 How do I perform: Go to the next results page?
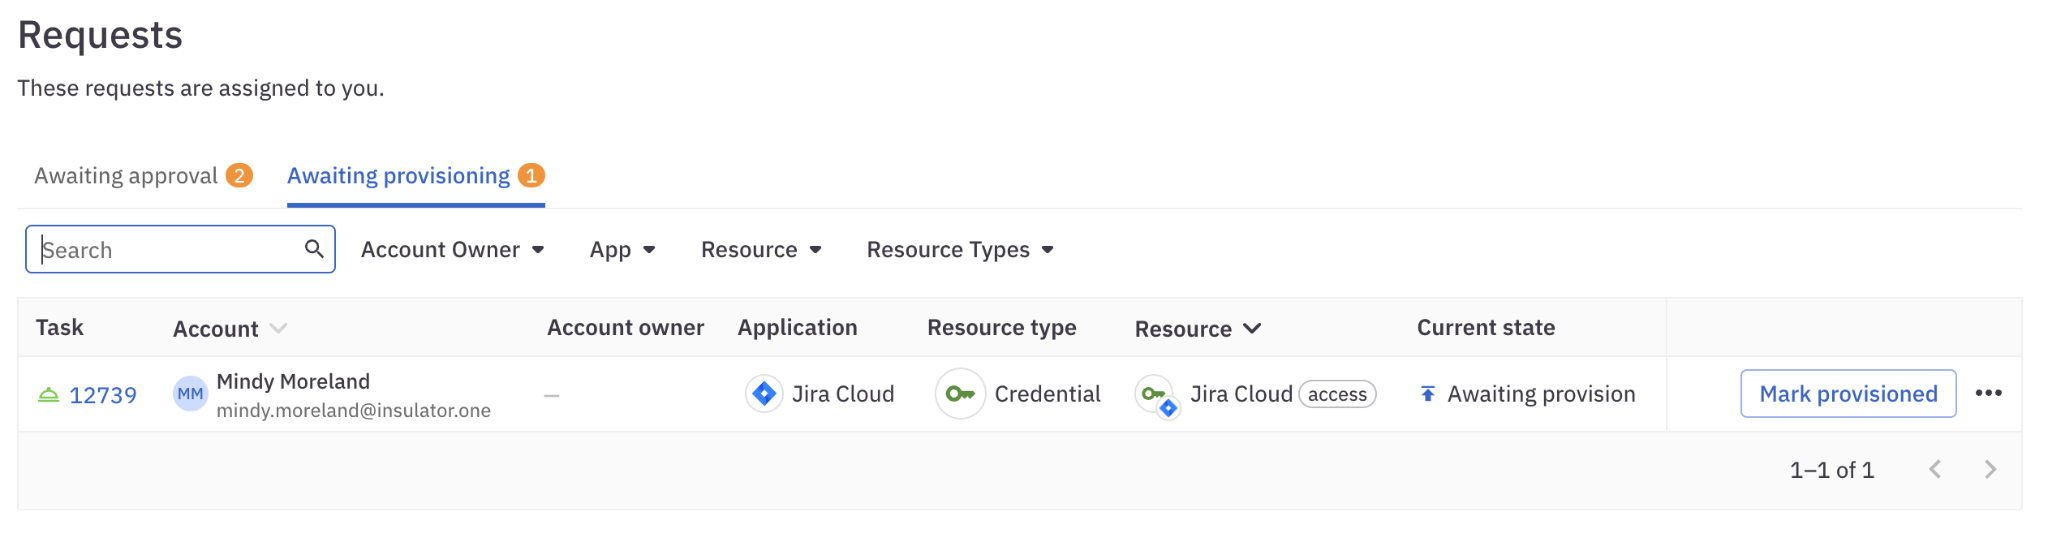click(1990, 469)
